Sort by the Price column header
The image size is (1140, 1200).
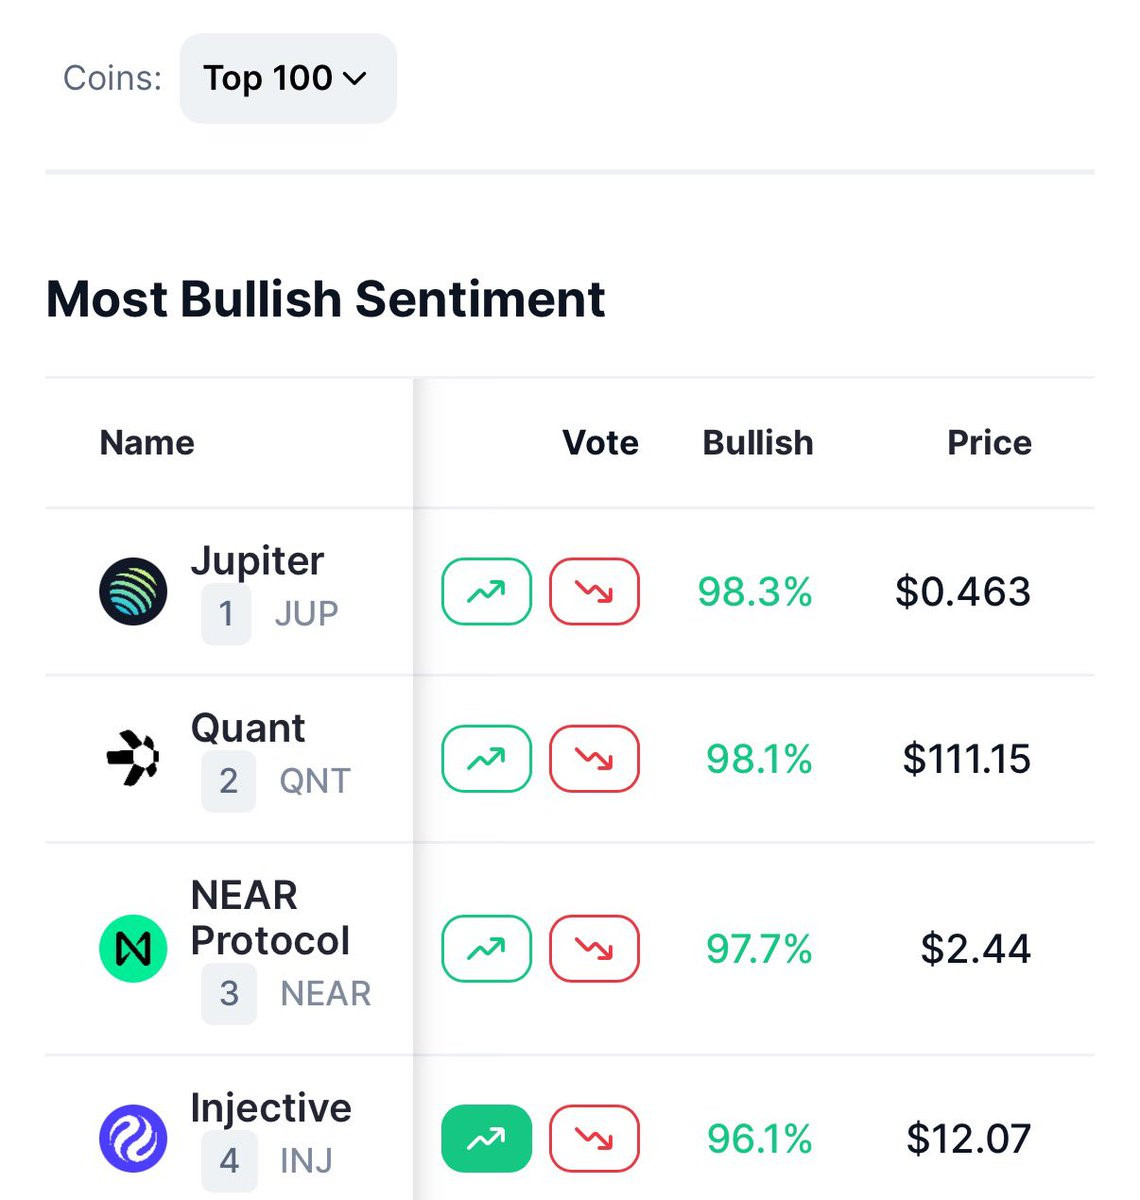pos(988,443)
